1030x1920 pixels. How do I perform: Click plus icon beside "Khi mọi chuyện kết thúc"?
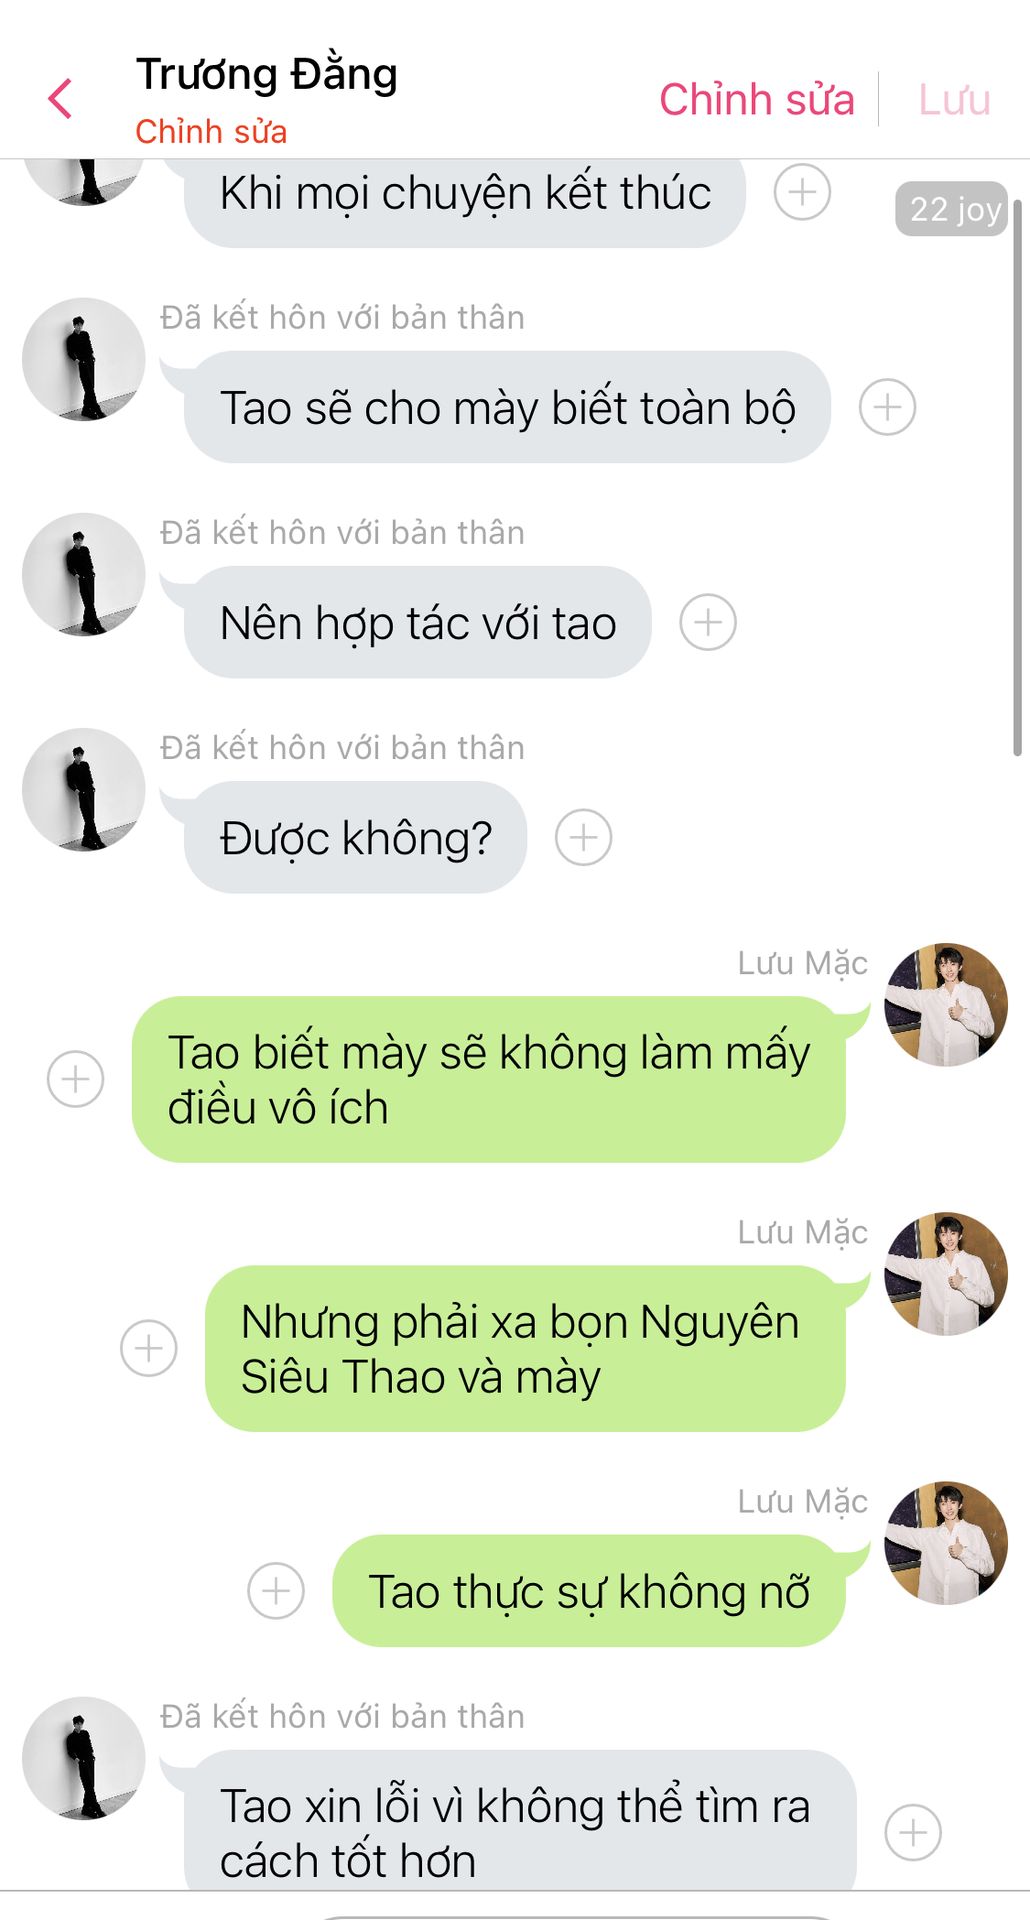pyautogui.click(x=802, y=192)
